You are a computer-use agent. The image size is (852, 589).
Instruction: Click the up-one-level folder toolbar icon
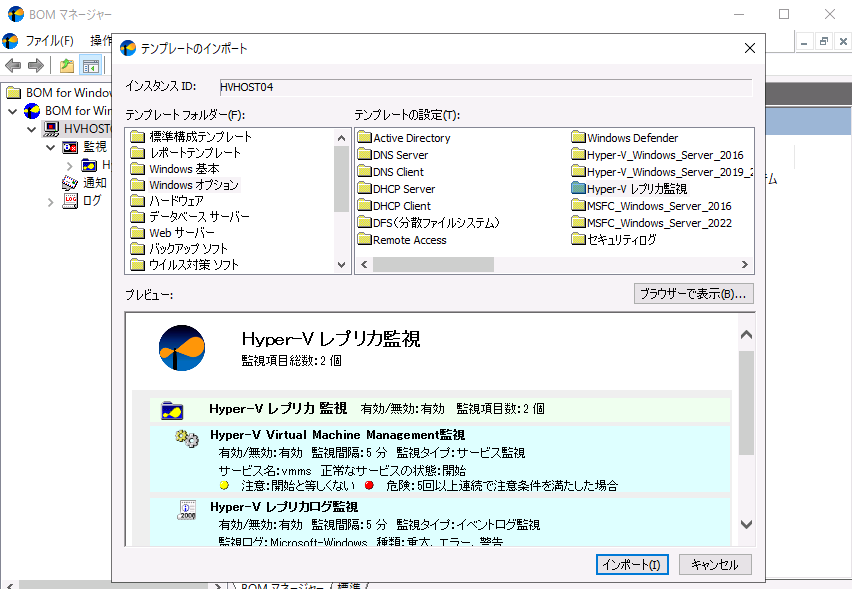point(67,66)
